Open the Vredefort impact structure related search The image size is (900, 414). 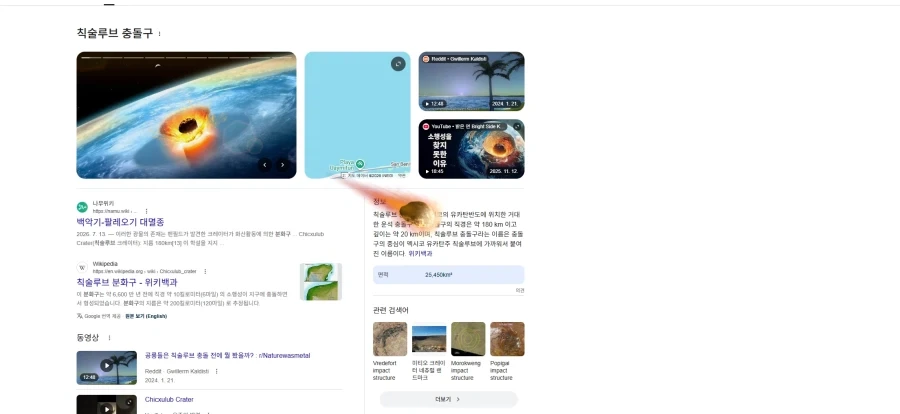pos(390,351)
